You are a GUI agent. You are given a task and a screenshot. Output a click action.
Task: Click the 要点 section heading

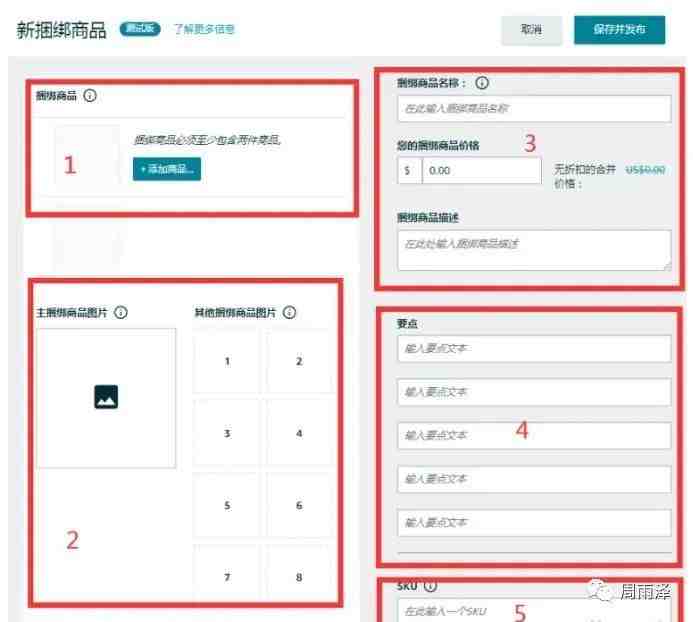[407, 324]
